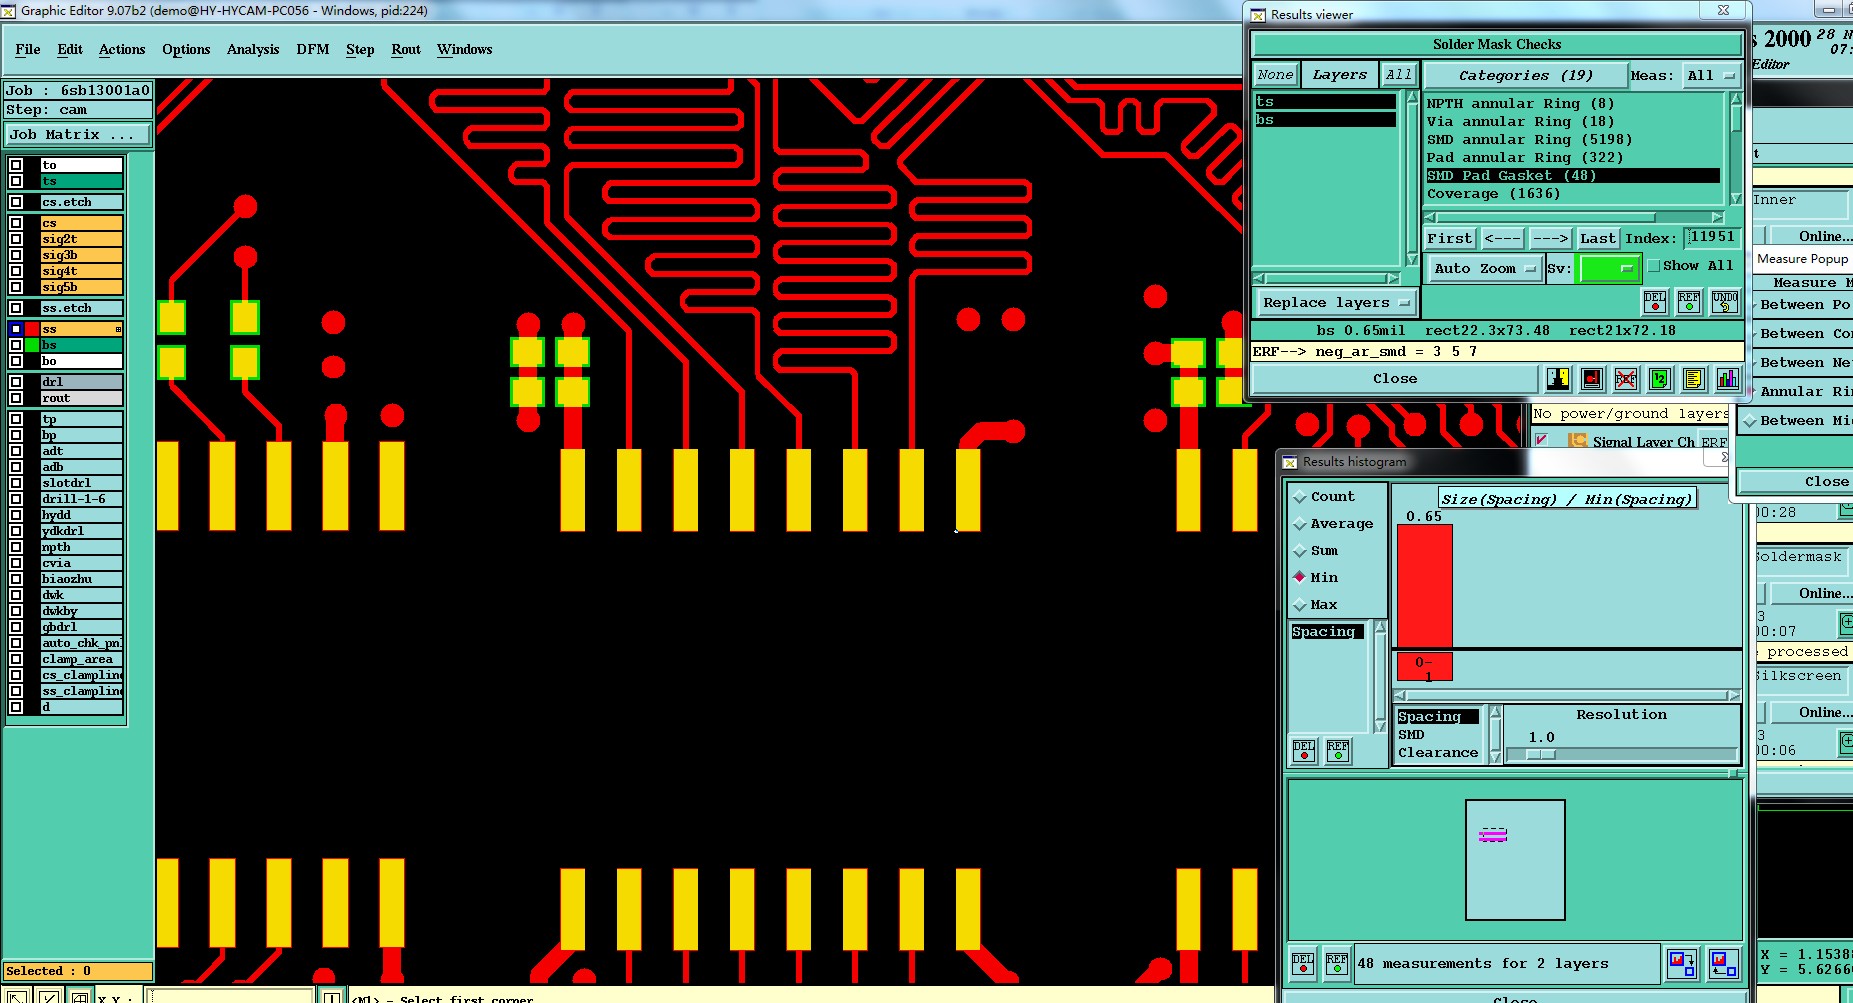This screenshot has width=1853, height=1003.
Task: Select 'SMD annular Ring (5198)' category row
Action: [1572, 140]
